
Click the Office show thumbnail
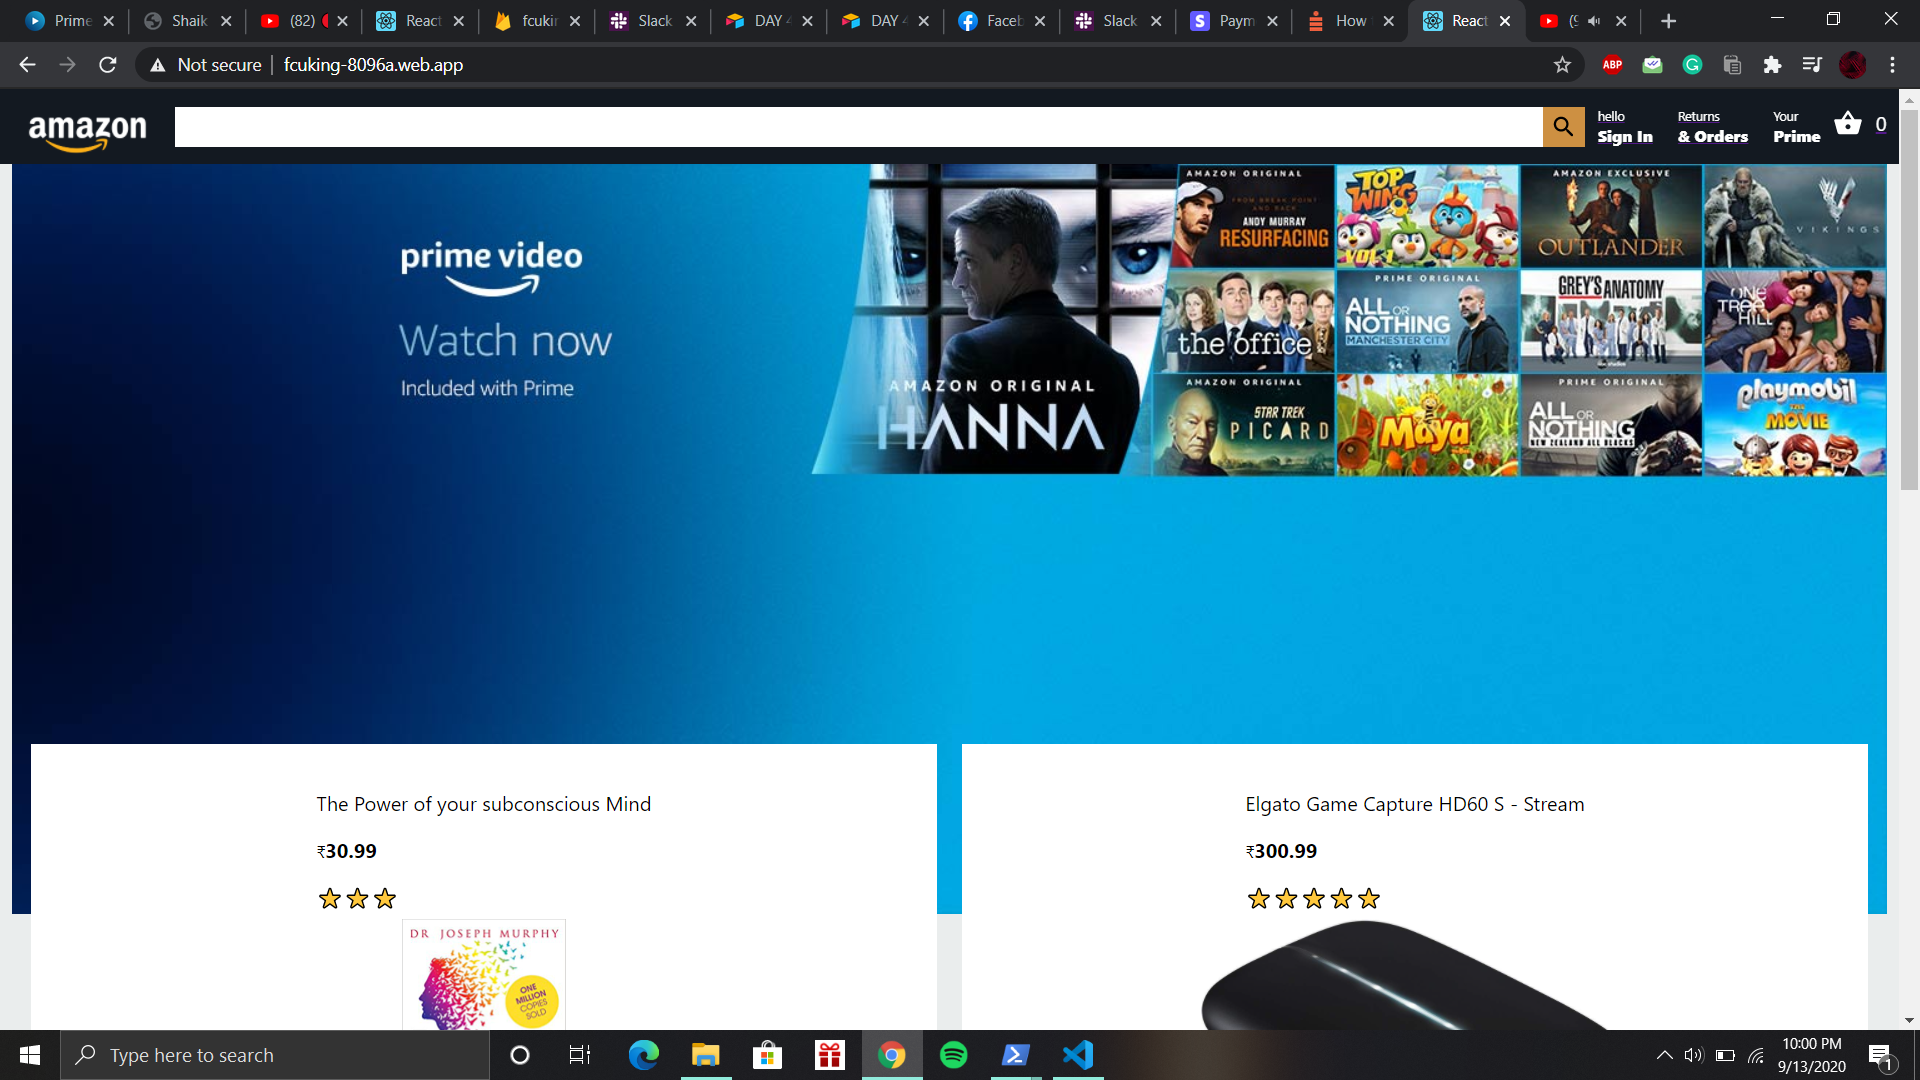tap(1248, 320)
